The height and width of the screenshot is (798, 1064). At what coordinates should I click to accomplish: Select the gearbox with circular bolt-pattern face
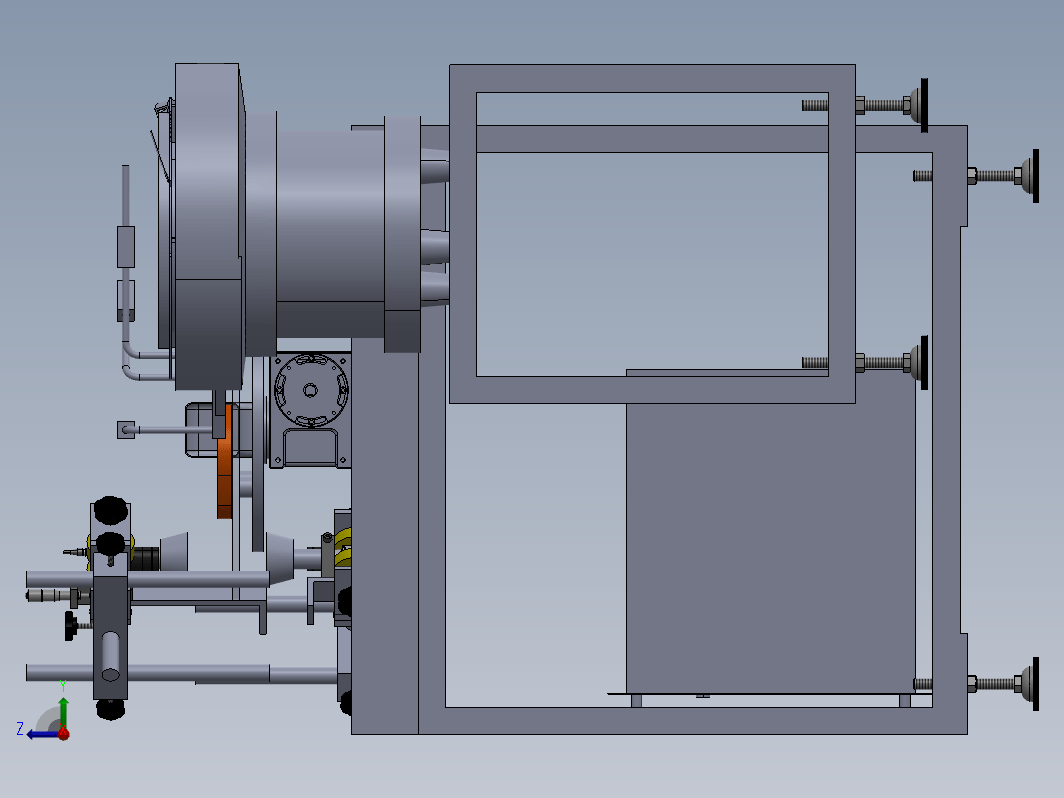click(311, 410)
